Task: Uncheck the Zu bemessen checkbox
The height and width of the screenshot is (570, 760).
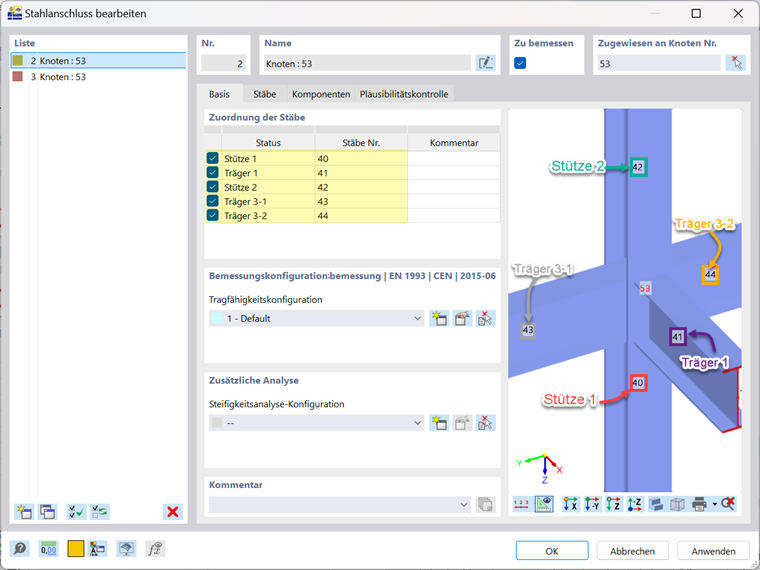Action: [x=520, y=63]
